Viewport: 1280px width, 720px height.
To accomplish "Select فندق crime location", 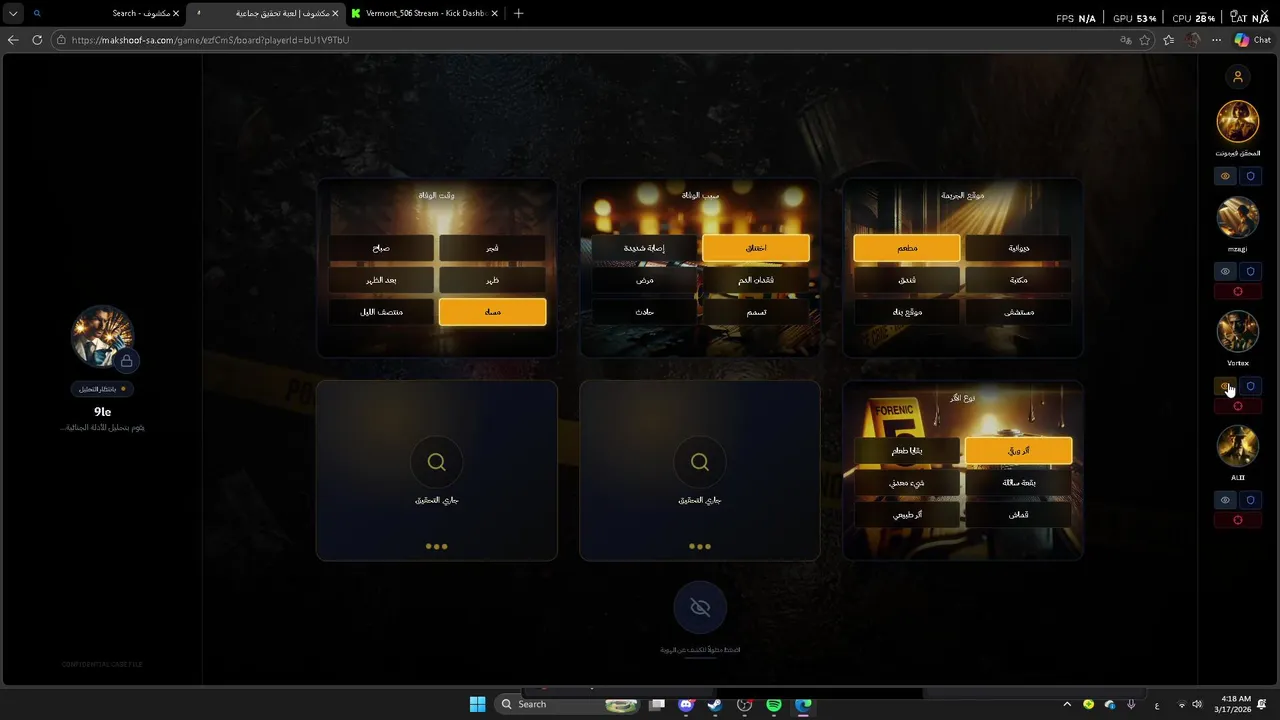I will click(x=907, y=280).
